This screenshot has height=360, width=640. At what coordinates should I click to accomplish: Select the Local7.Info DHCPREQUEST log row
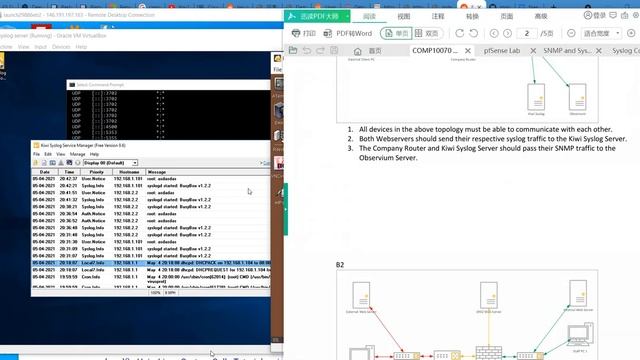[x=151, y=270]
